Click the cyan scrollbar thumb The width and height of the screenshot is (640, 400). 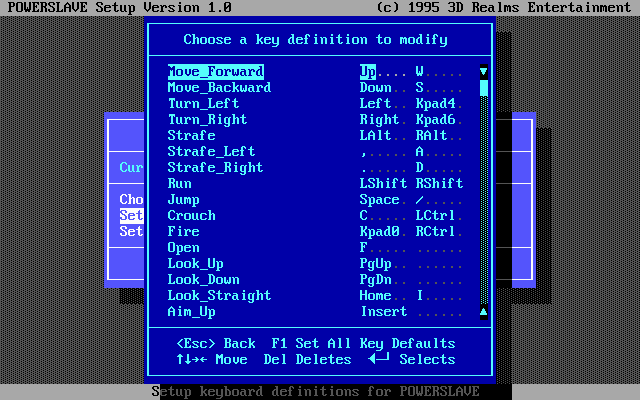(x=484, y=88)
